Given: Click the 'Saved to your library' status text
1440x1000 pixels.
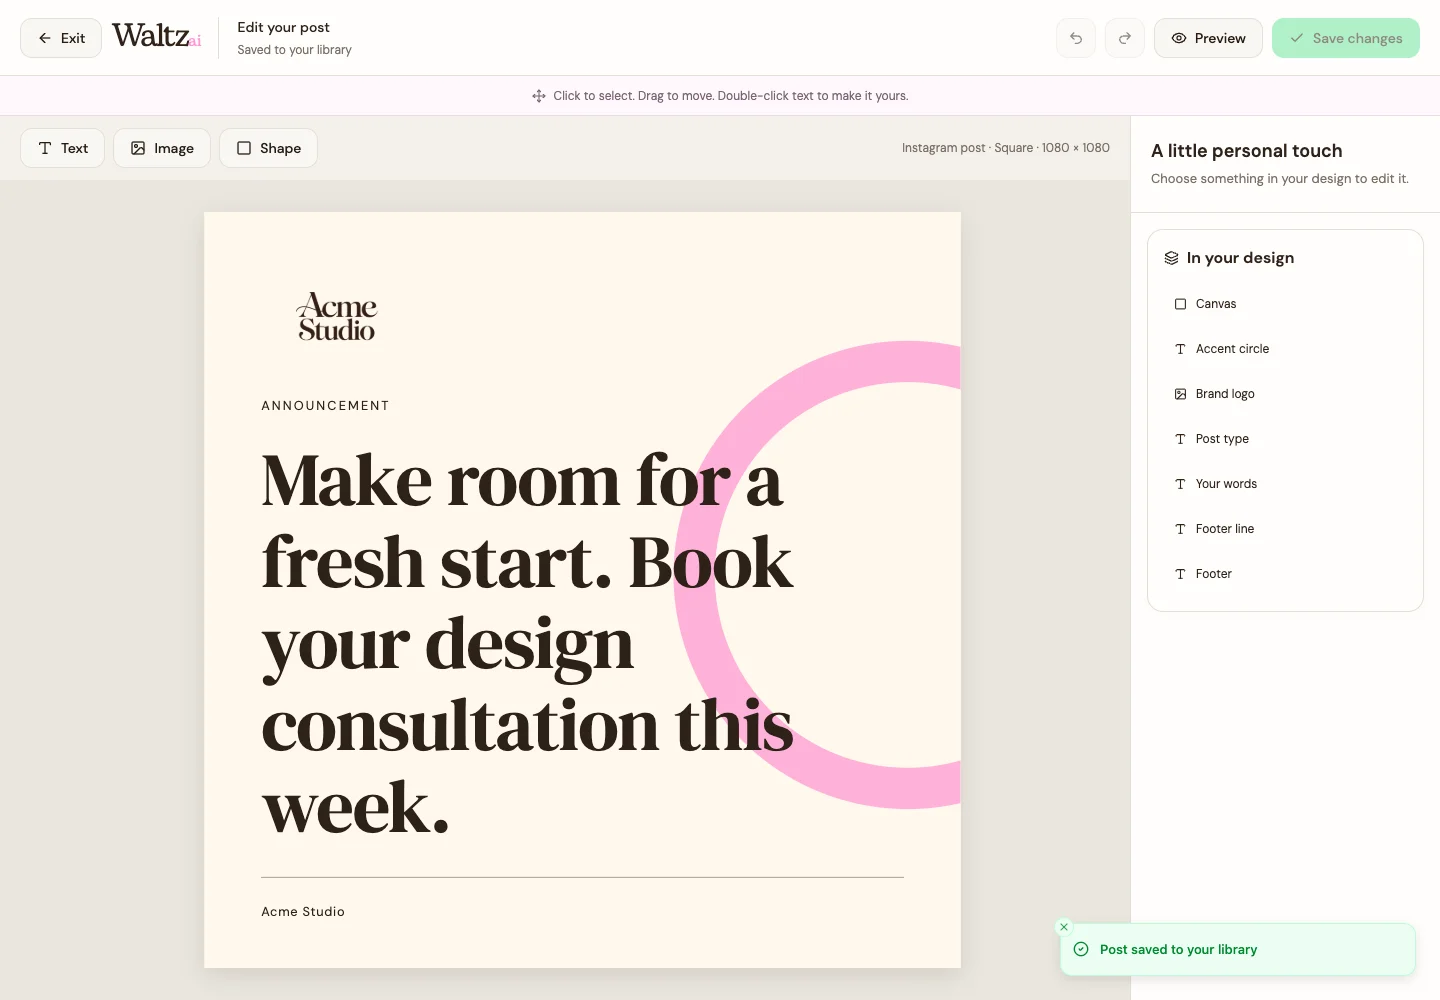Looking at the screenshot, I should tap(294, 50).
